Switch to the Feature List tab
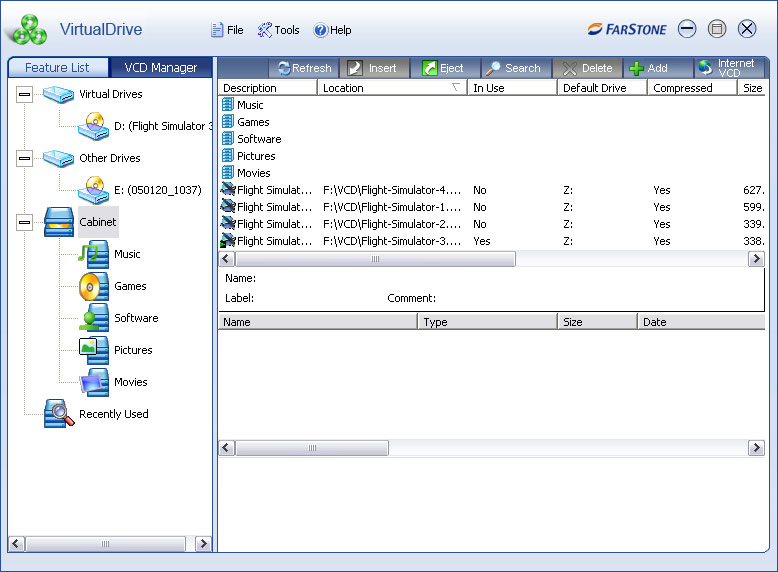 coord(58,67)
